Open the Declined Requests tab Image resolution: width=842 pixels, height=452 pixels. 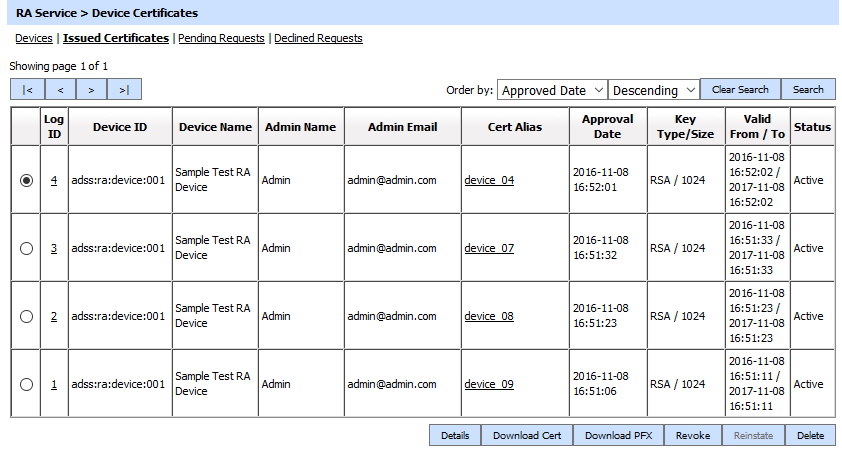coord(318,38)
